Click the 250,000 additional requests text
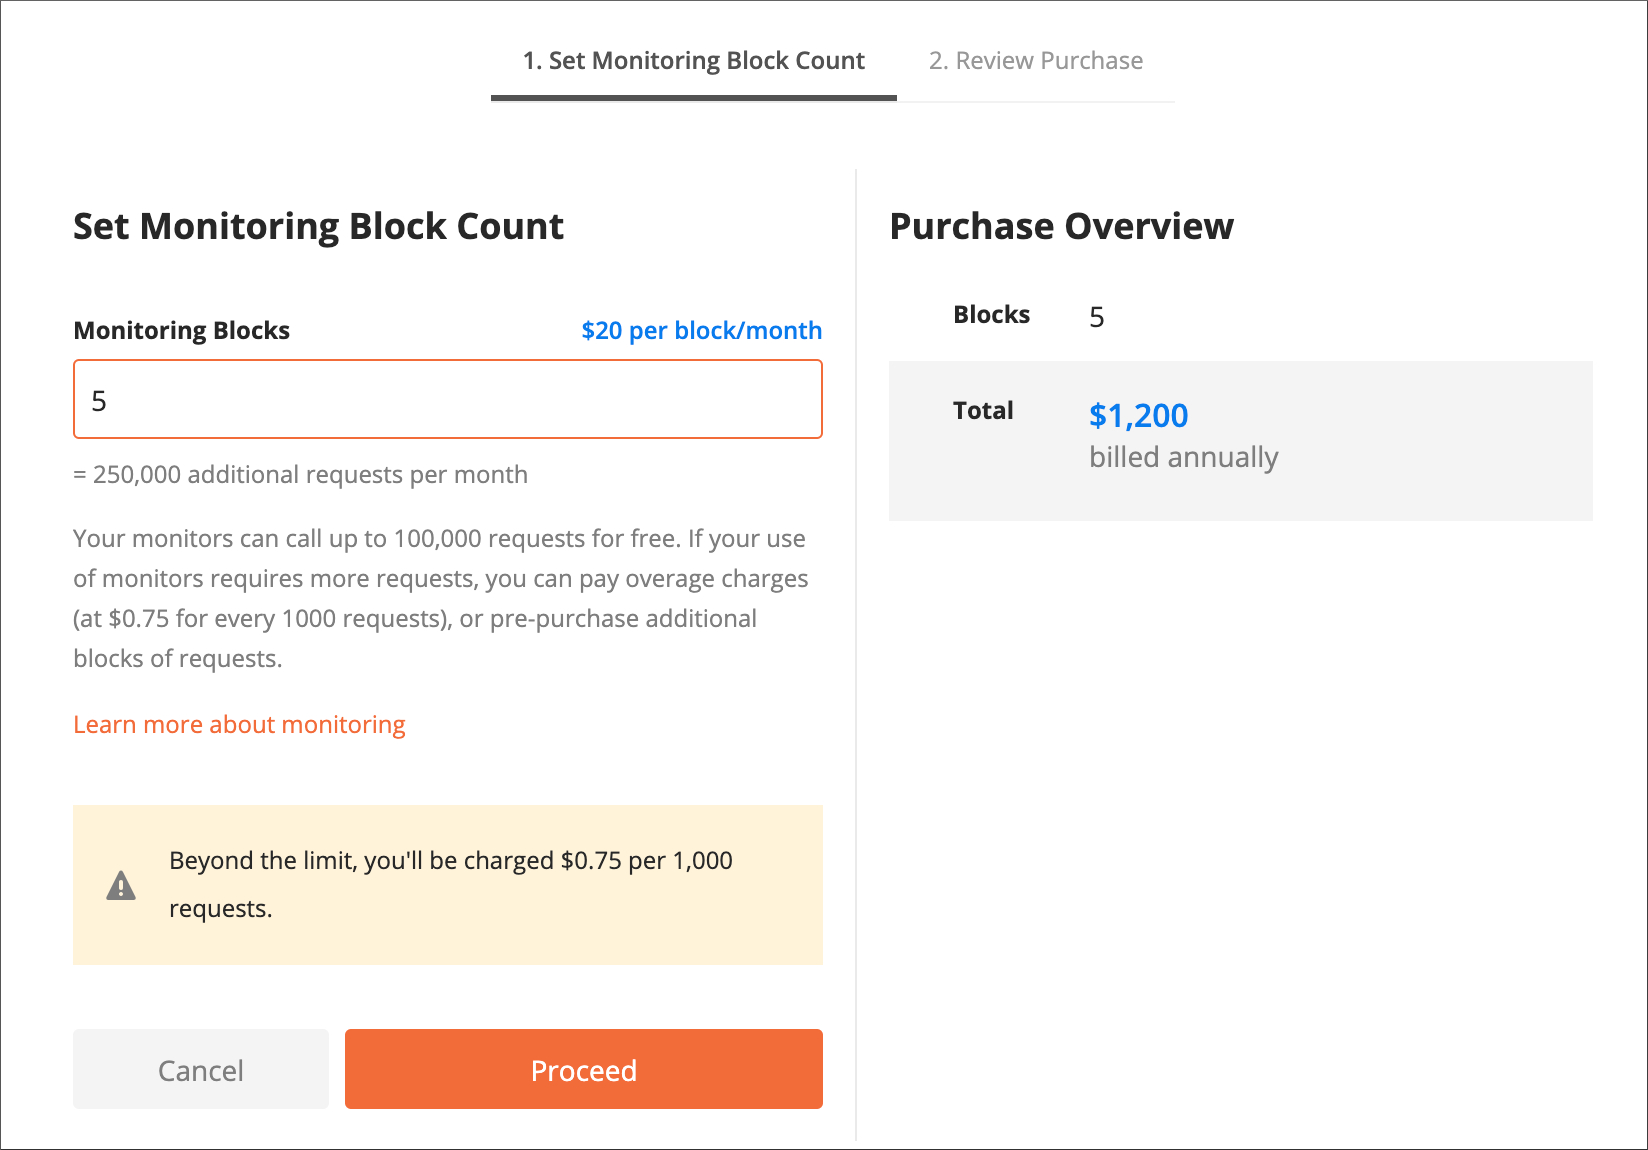1648x1150 pixels. point(300,475)
